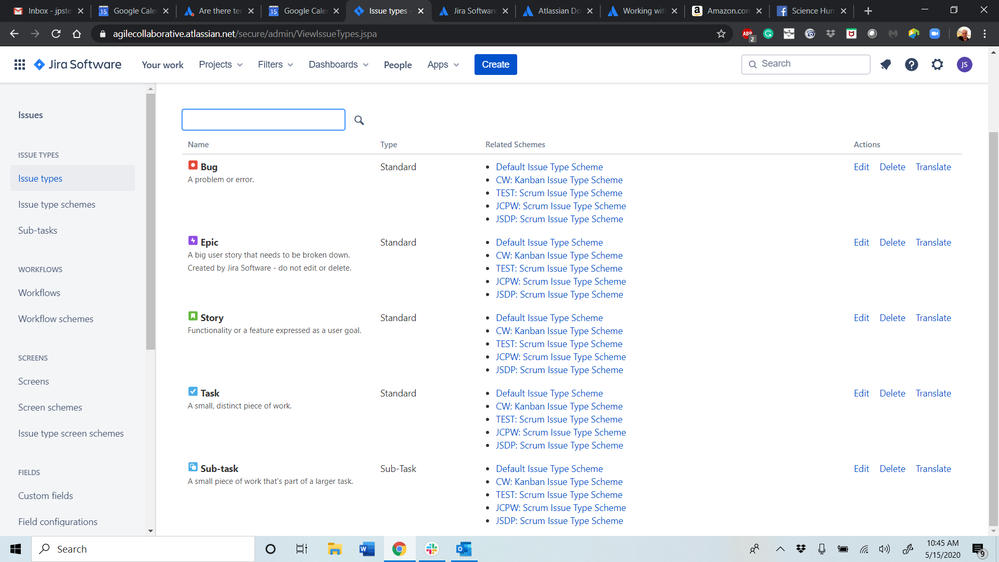Image resolution: width=999 pixels, height=562 pixels.
Task: Open the Zoom extension icon
Action: [935, 34]
